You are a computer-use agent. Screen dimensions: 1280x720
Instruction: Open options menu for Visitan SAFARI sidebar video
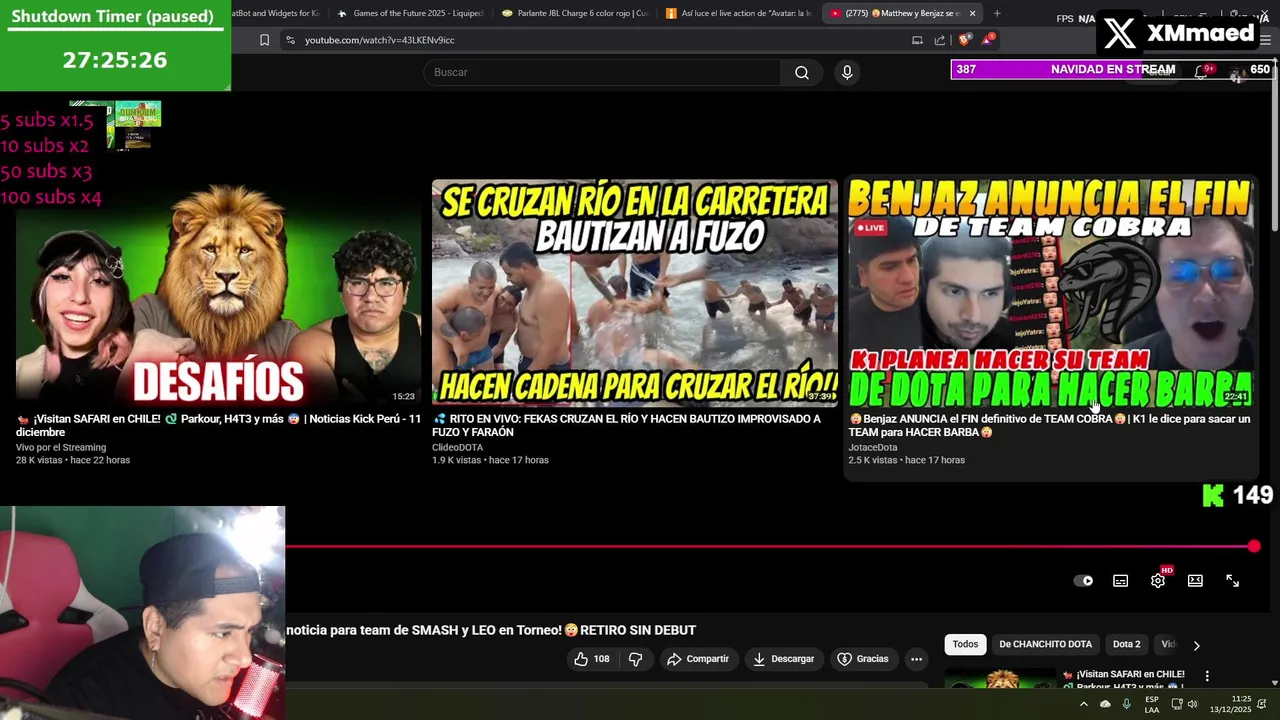click(x=1207, y=676)
